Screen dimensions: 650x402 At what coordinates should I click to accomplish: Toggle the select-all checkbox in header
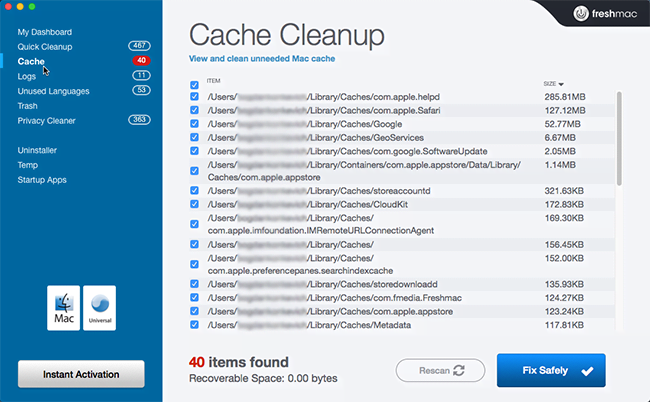click(x=194, y=85)
